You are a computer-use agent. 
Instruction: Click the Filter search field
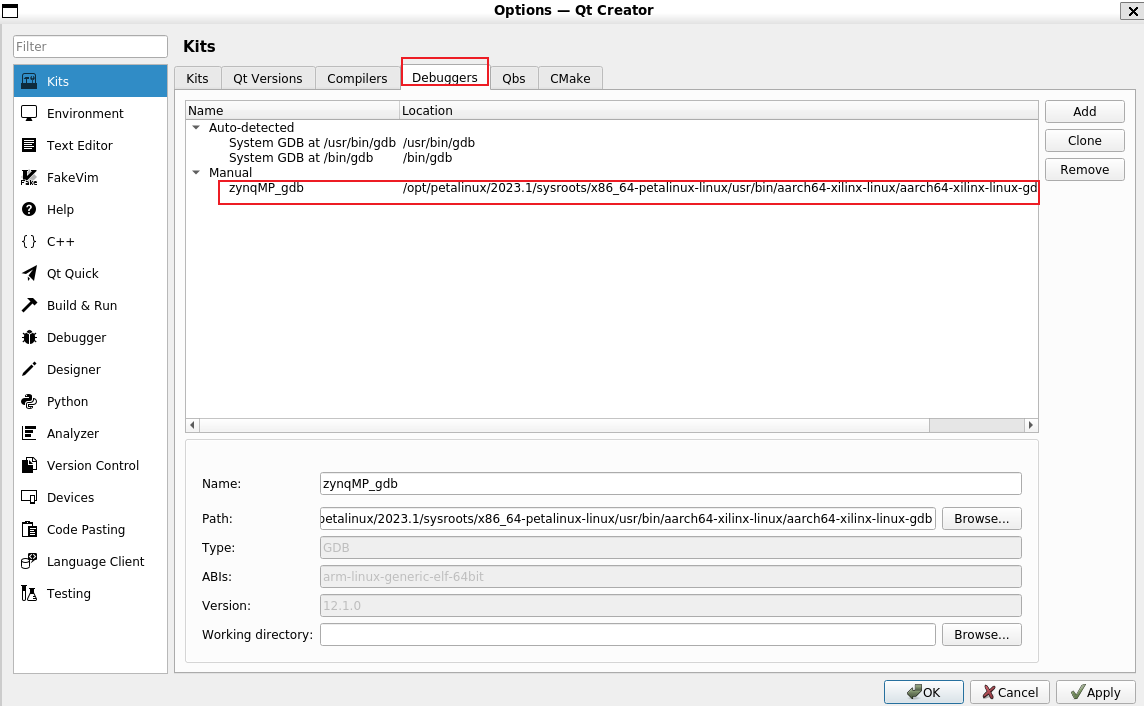coord(90,46)
